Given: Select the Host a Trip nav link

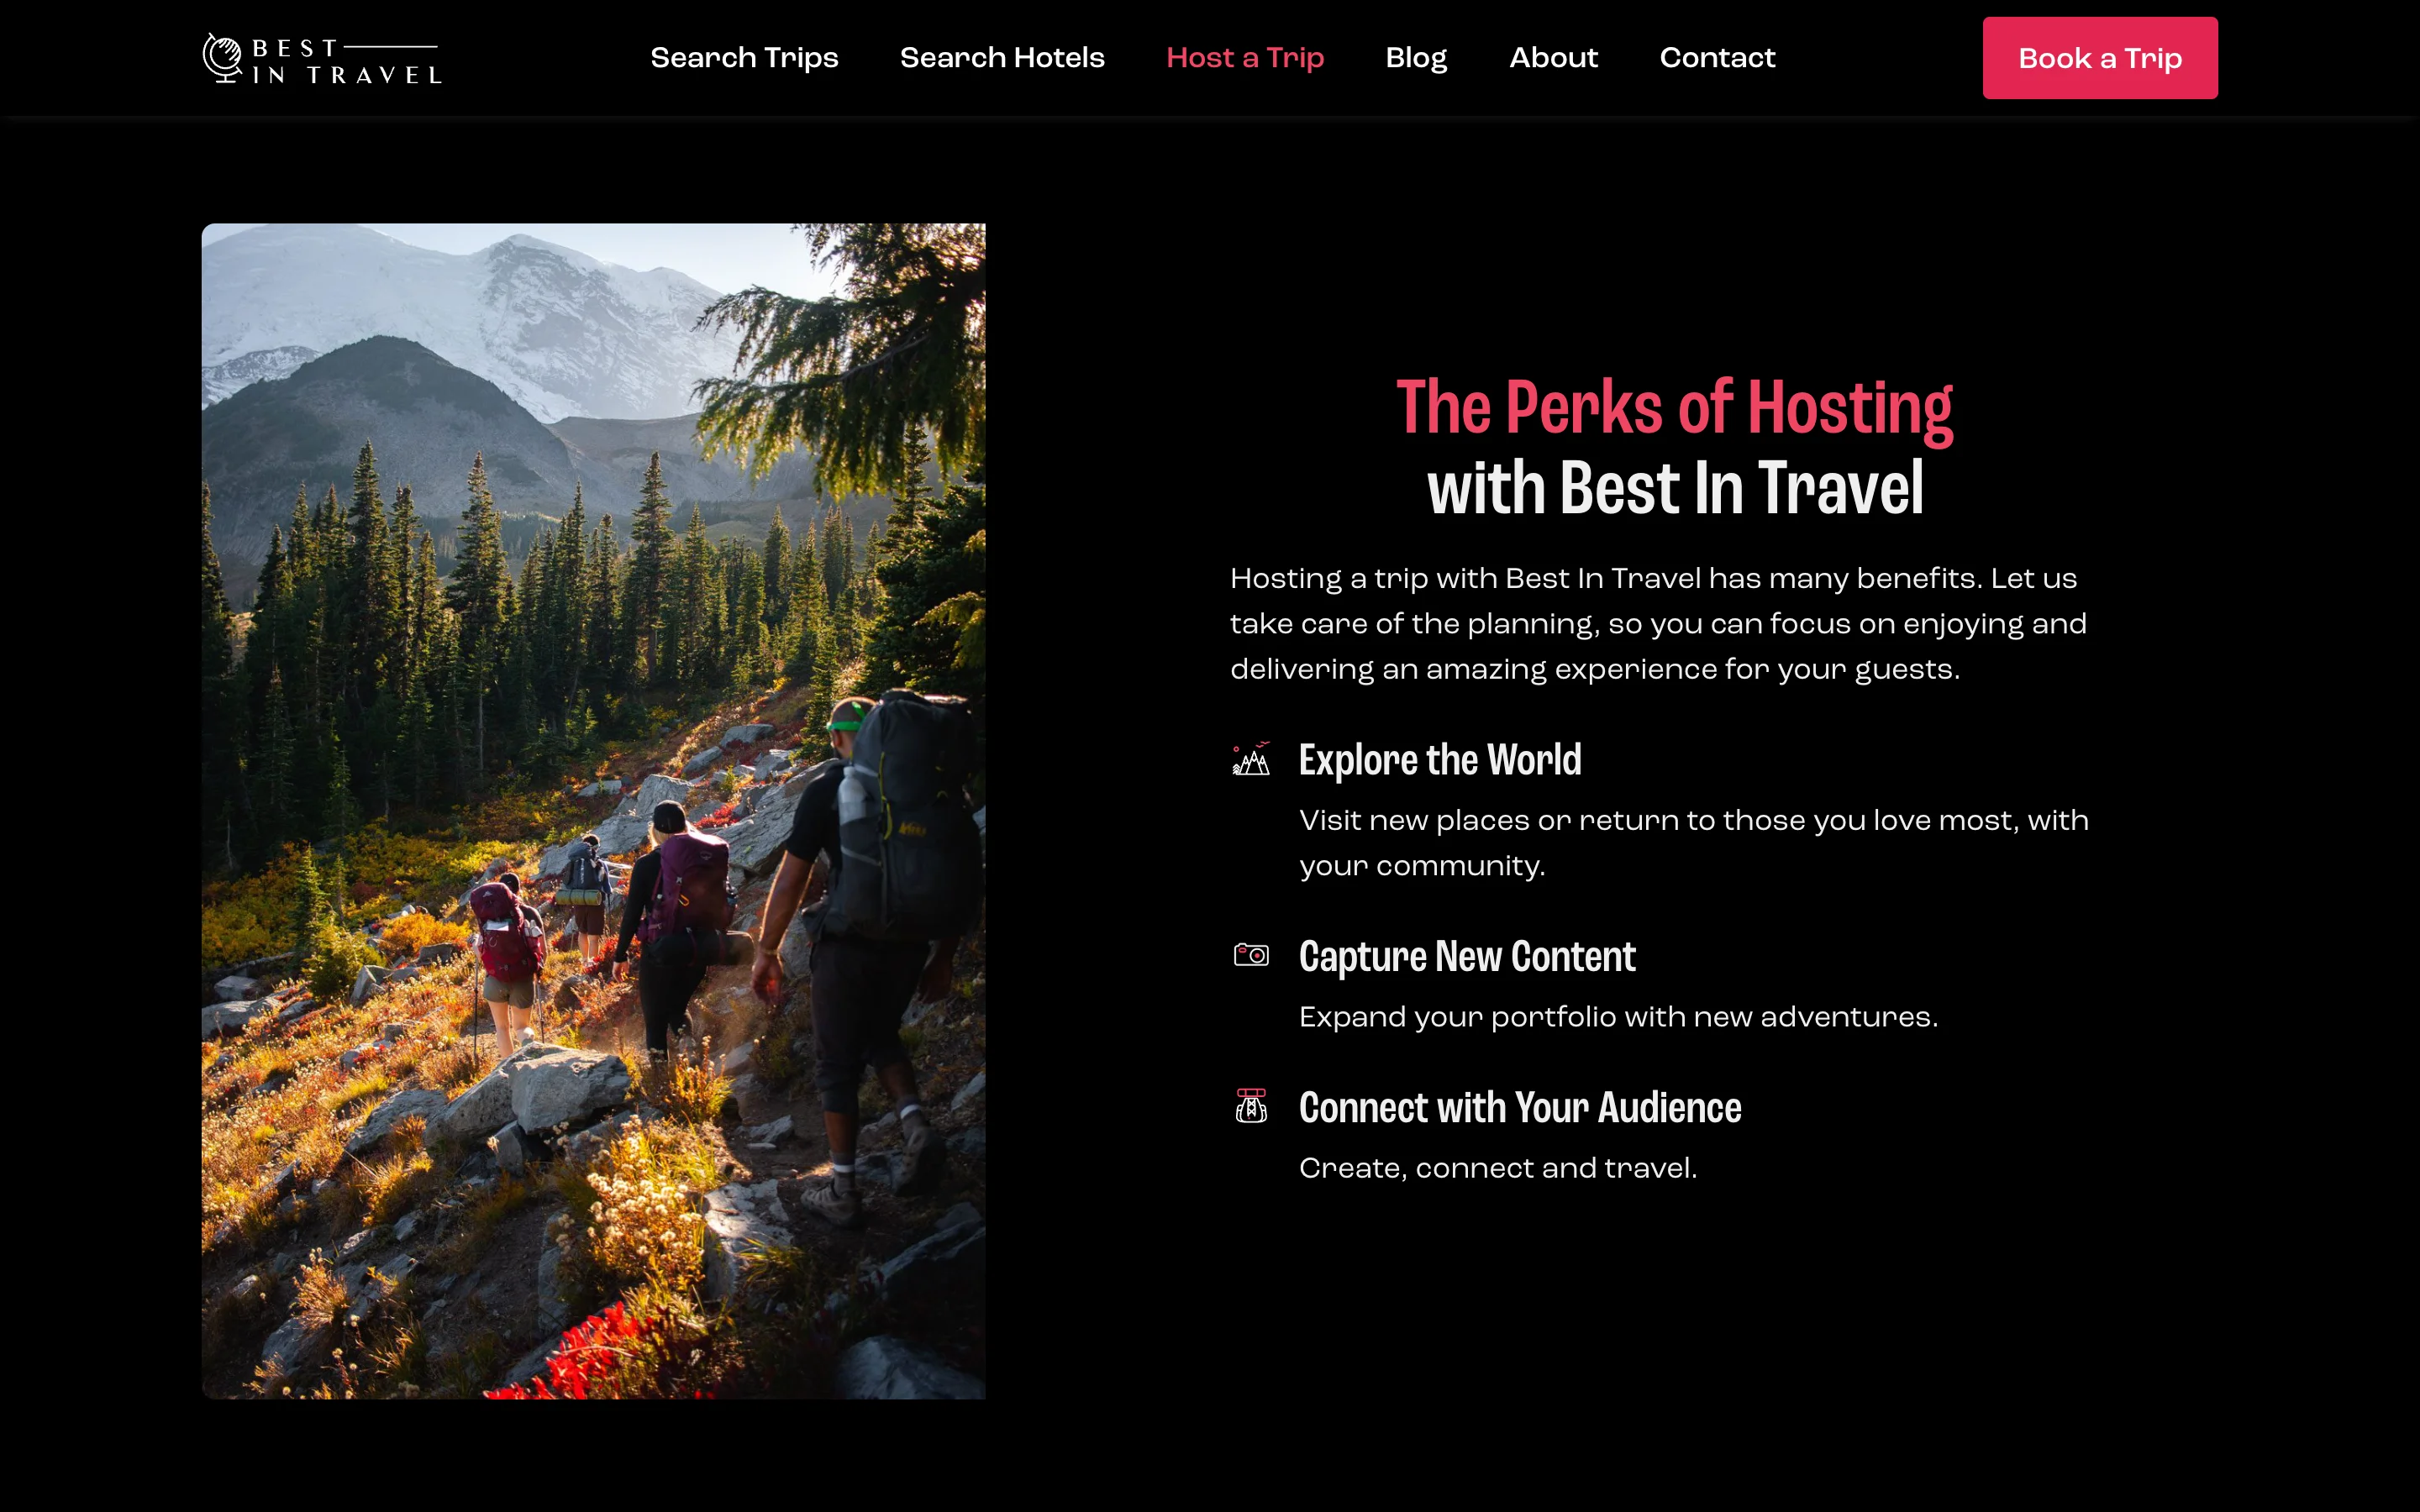Looking at the screenshot, I should [1245, 58].
